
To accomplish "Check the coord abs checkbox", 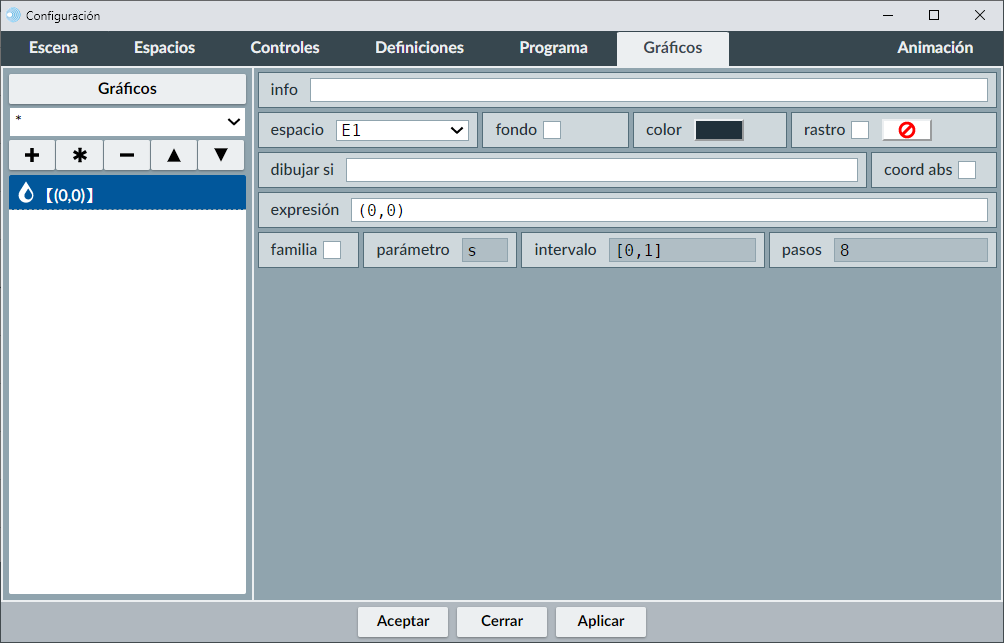I will pyautogui.click(x=967, y=170).
